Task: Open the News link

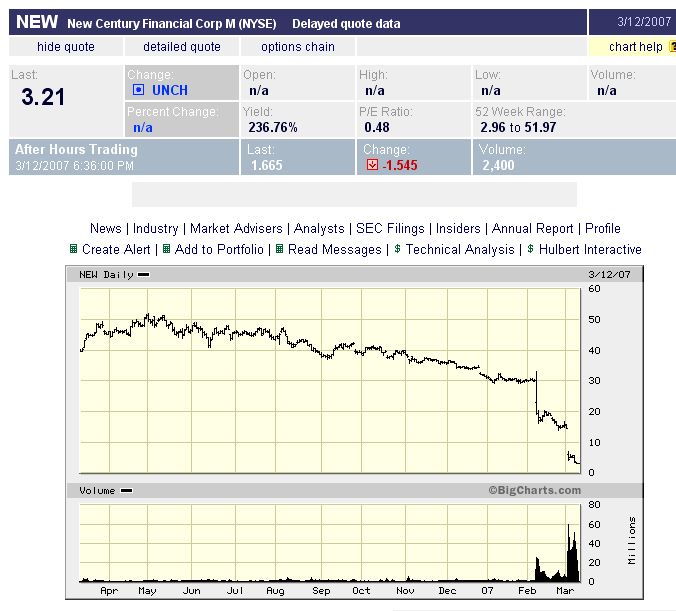Action: 106,229
